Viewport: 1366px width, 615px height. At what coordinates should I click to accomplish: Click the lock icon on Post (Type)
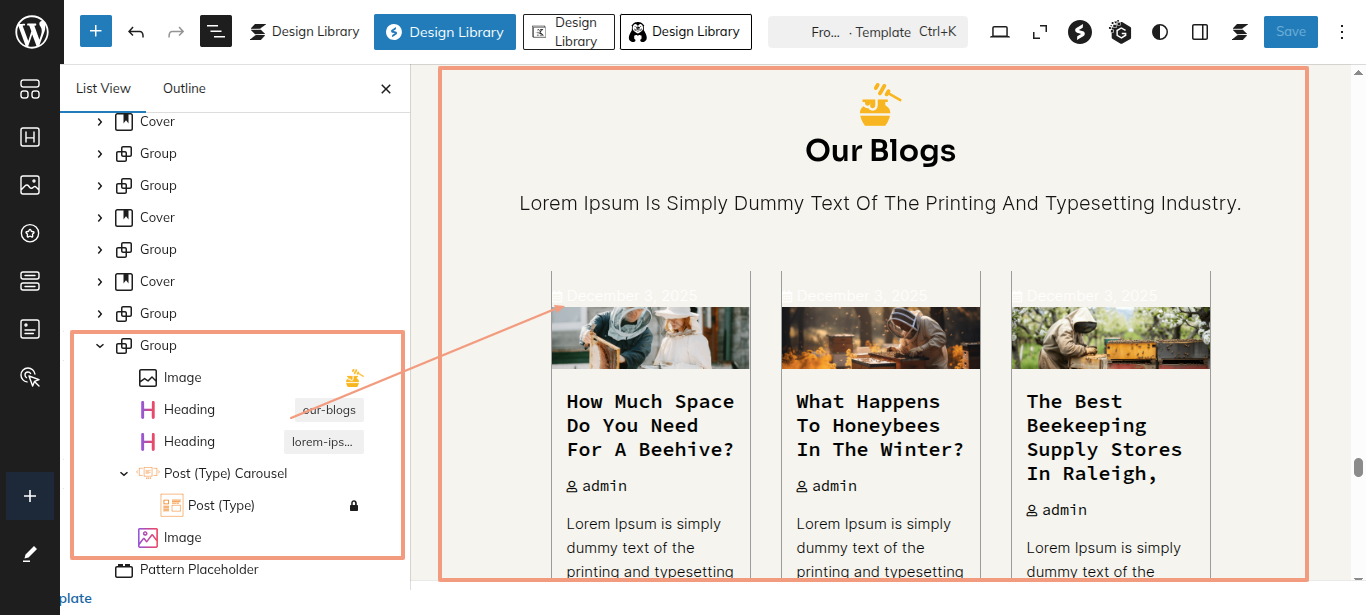point(353,506)
